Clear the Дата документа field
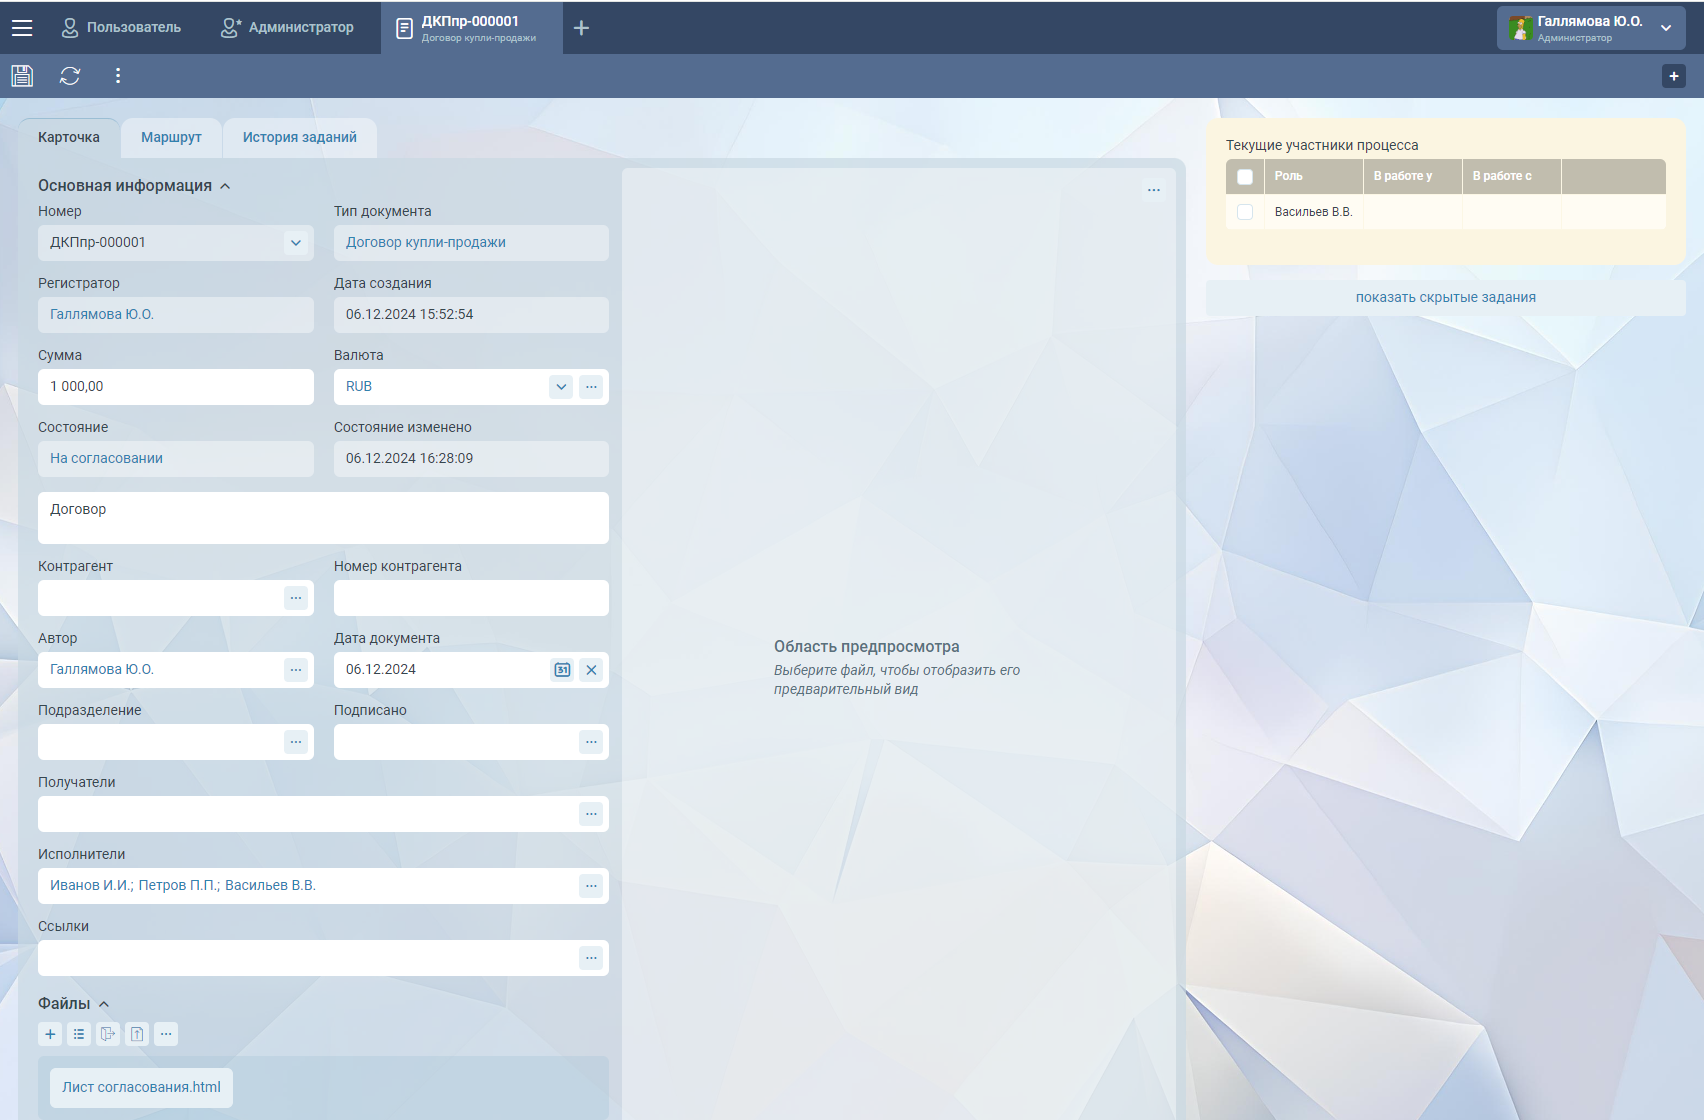The width and height of the screenshot is (1704, 1120). pyautogui.click(x=591, y=670)
